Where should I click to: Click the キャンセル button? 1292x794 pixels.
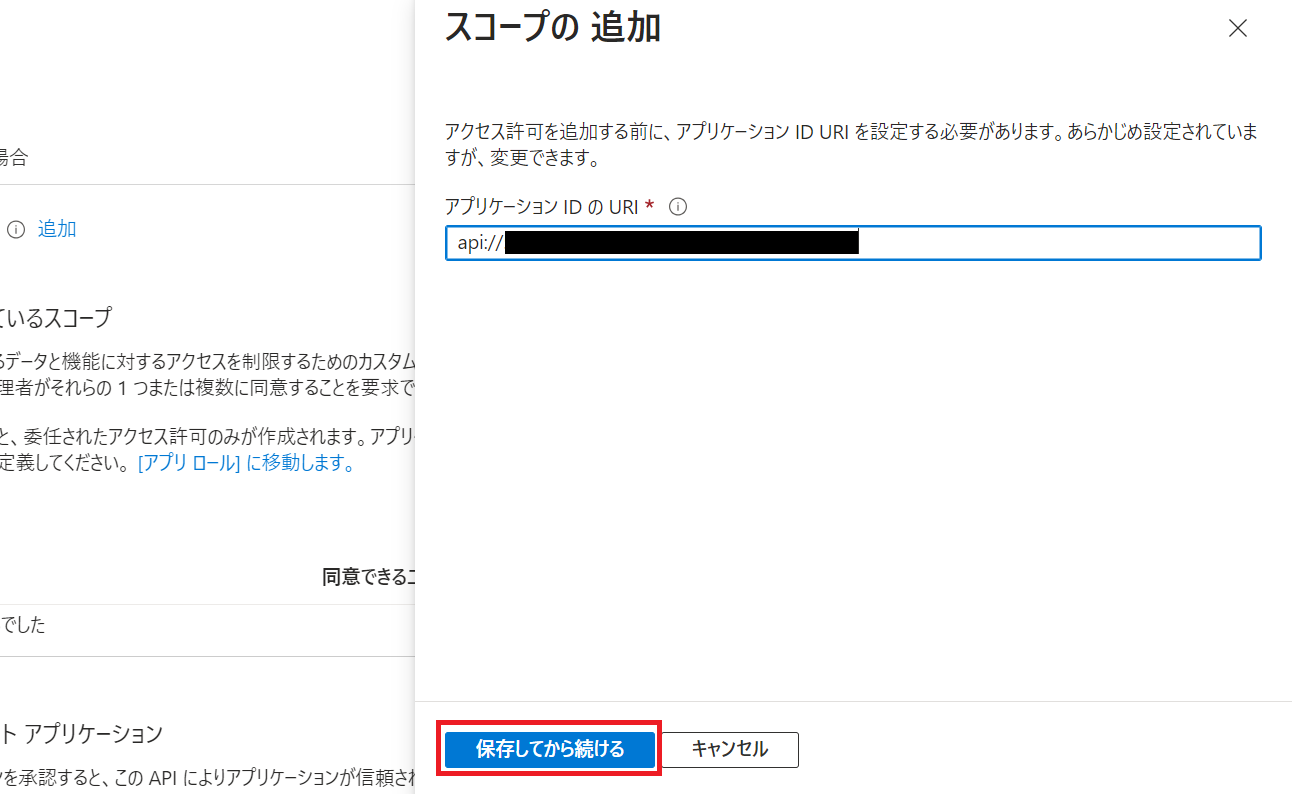pos(730,749)
